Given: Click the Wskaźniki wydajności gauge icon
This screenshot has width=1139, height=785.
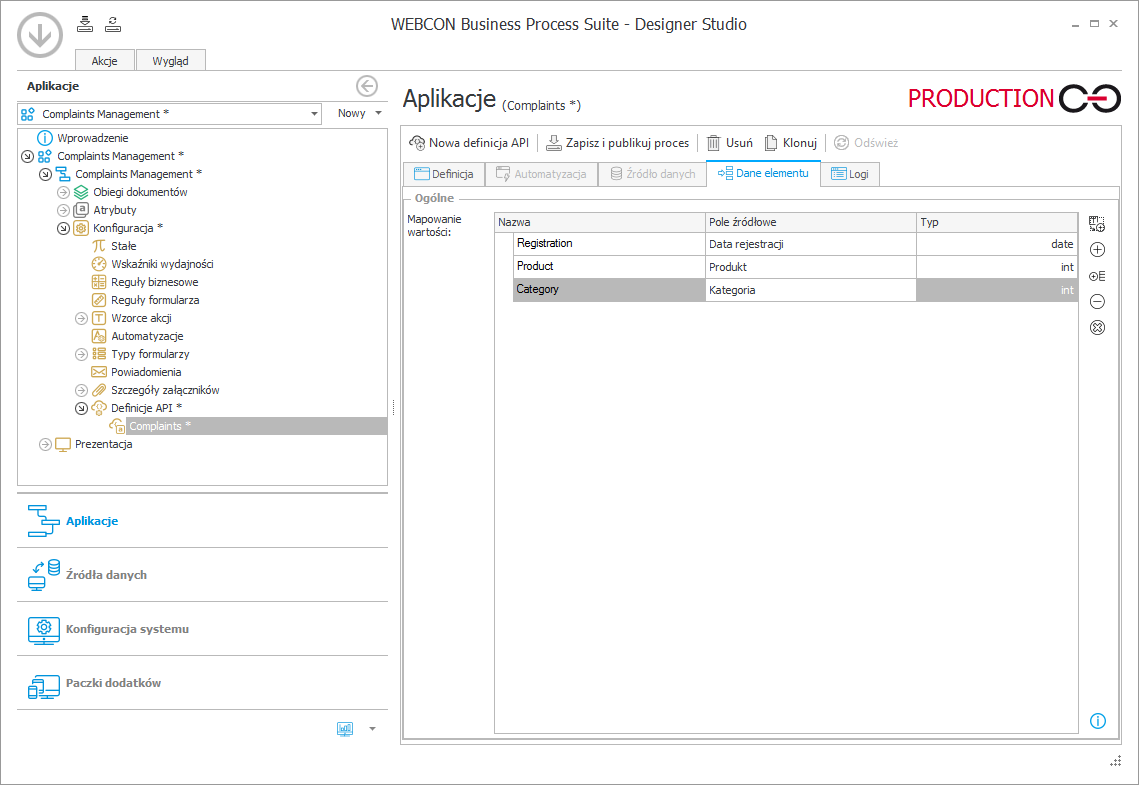Looking at the screenshot, I should [x=99, y=264].
